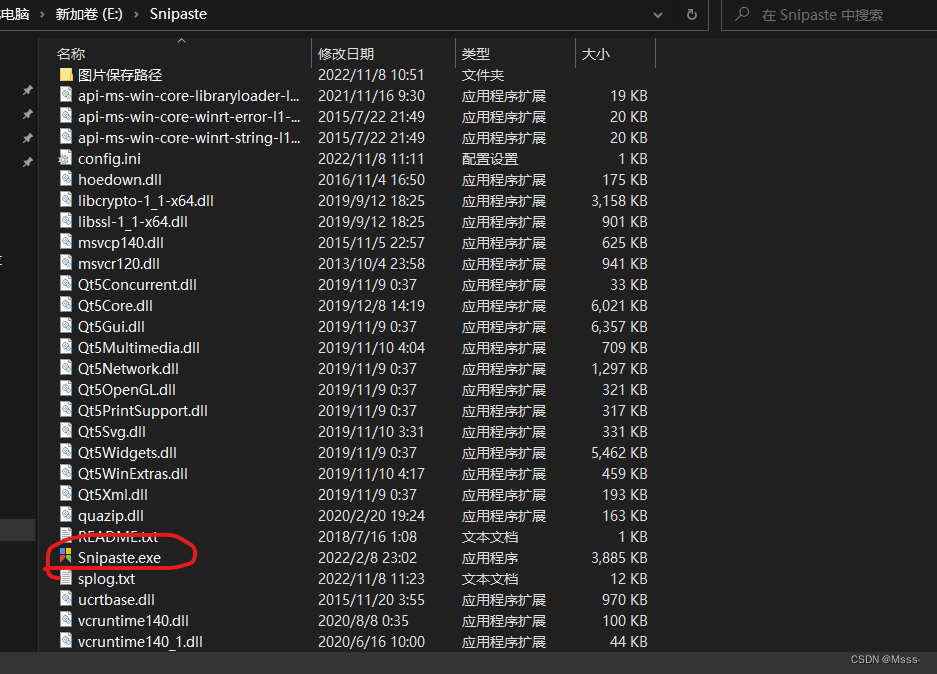Click the msvcp140.dll file icon

point(66,242)
